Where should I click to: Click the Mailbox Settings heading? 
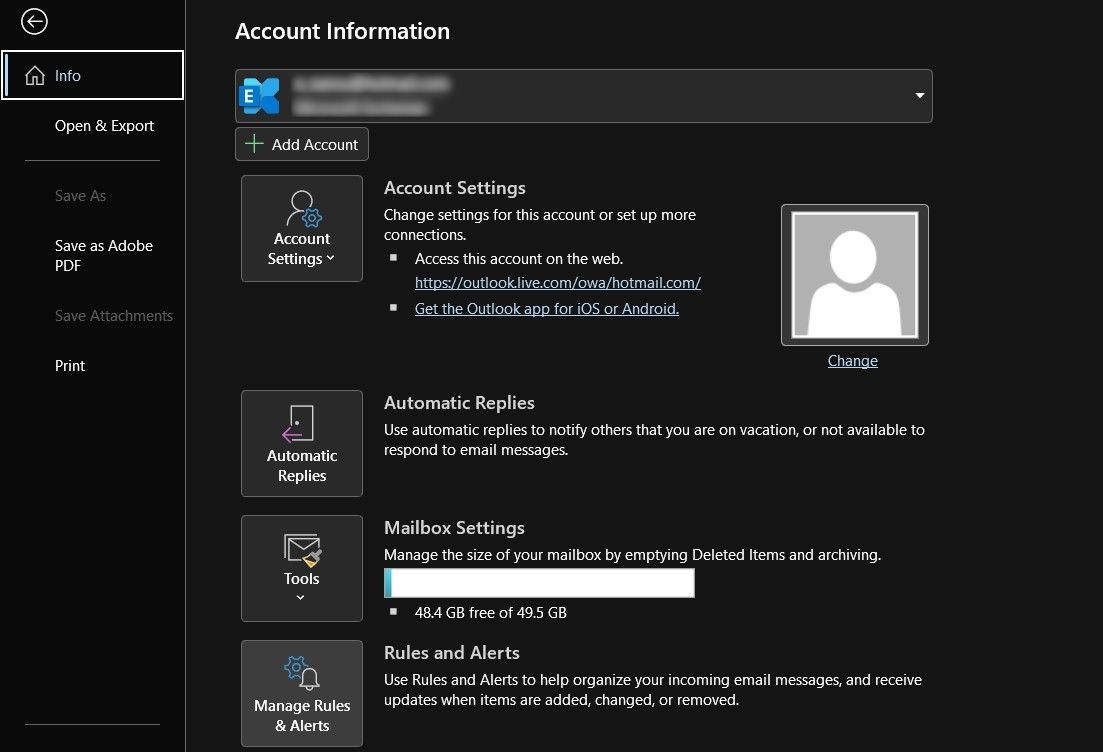point(454,528)
